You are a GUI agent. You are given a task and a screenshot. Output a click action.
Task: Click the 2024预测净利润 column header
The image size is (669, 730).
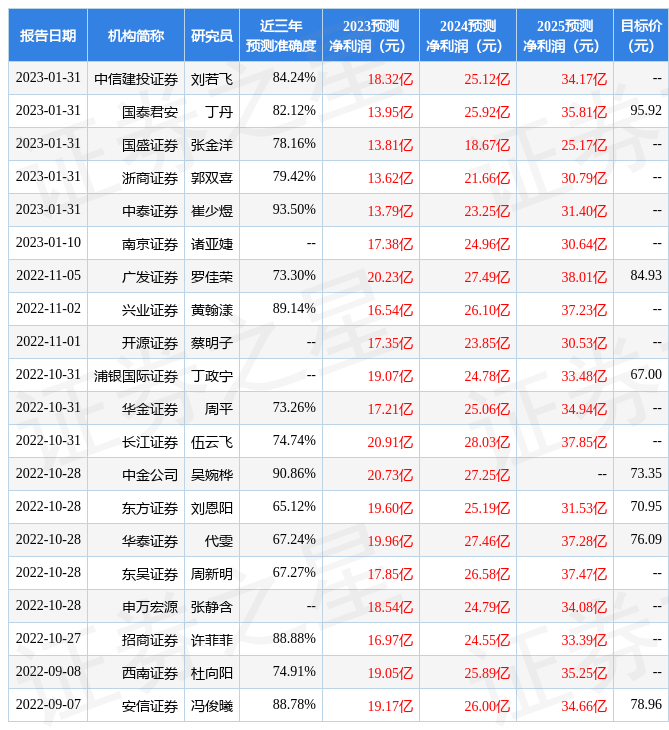click(x=467, y=35)
